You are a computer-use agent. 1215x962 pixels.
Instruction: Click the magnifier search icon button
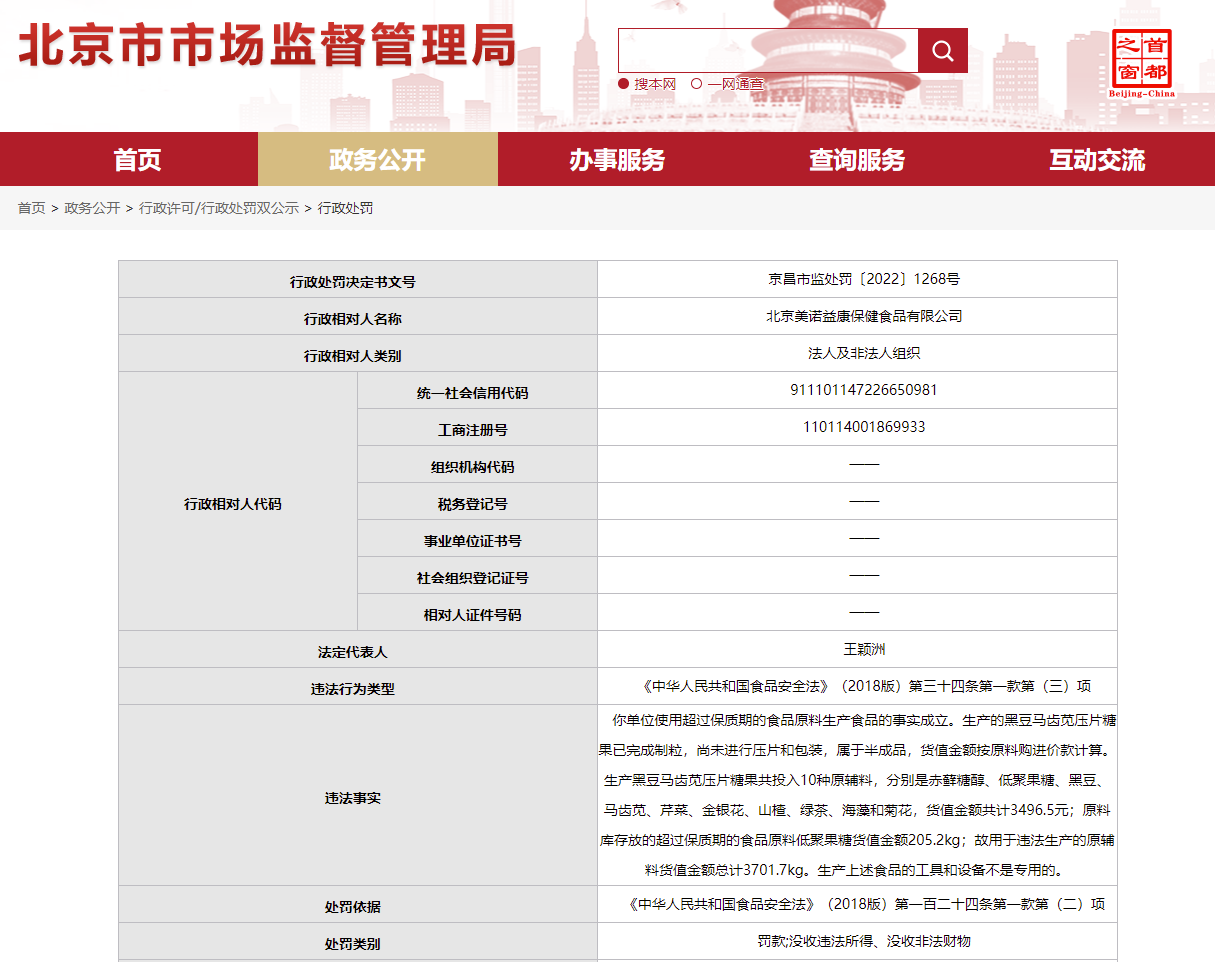point(942,51)
